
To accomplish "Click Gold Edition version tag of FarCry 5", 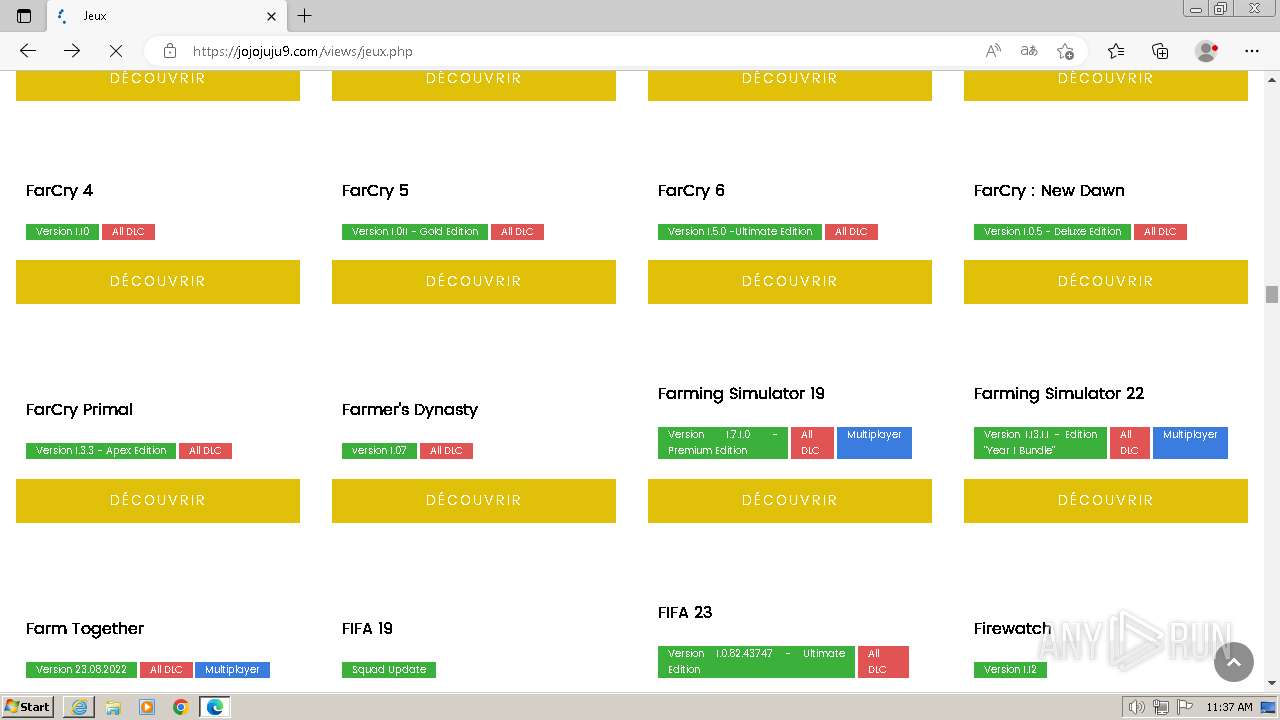I will (x=415, y=232).
